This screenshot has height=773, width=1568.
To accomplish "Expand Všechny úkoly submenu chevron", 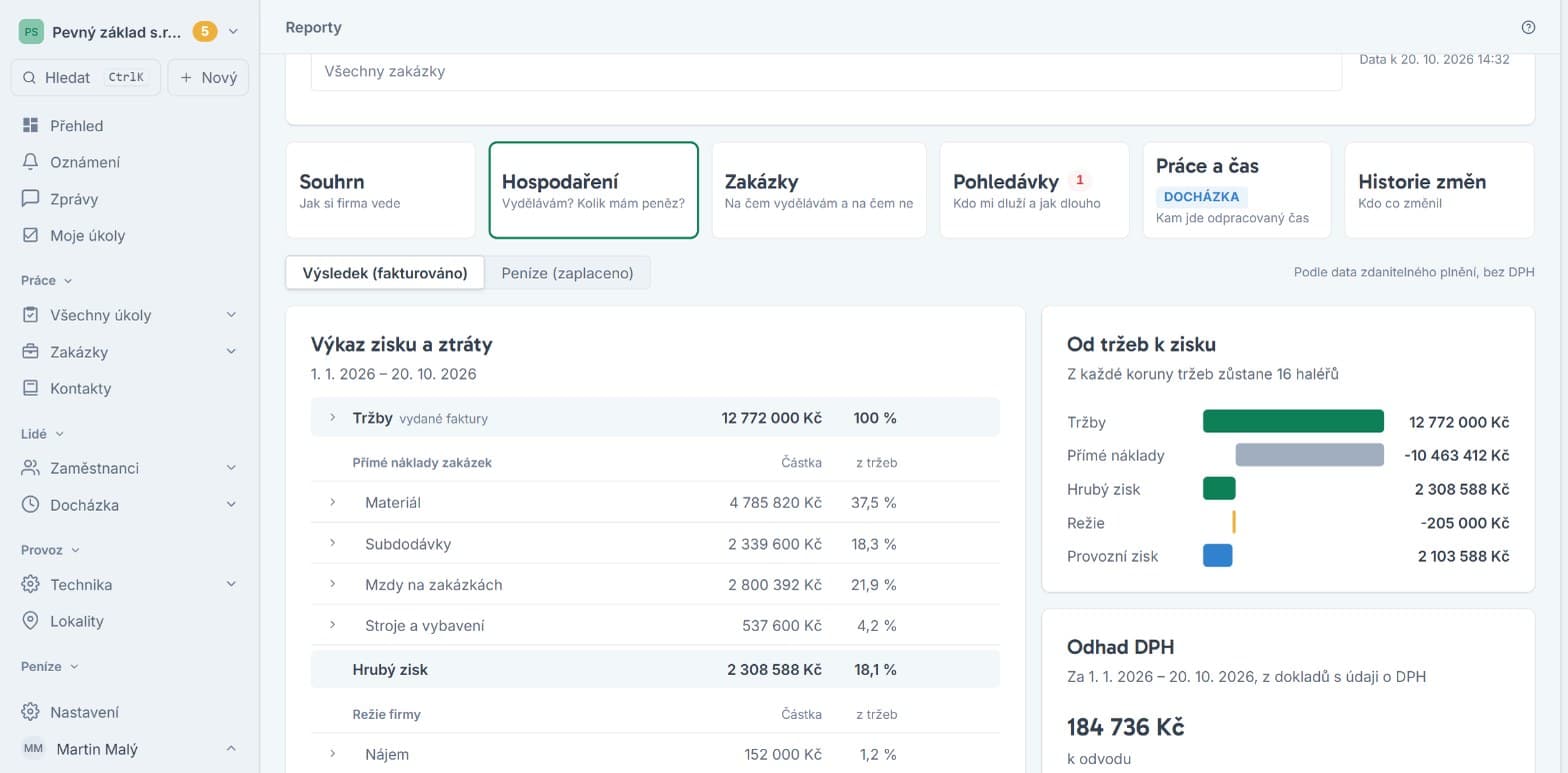I will coord(231,315).
